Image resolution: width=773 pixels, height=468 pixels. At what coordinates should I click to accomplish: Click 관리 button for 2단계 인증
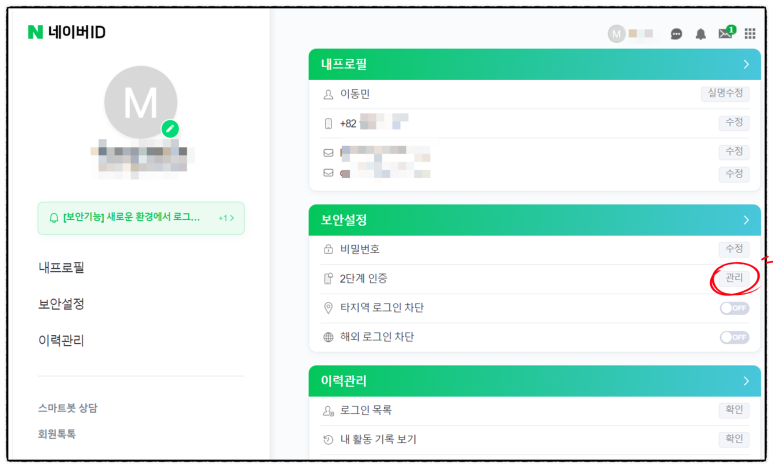click(734, 278)
